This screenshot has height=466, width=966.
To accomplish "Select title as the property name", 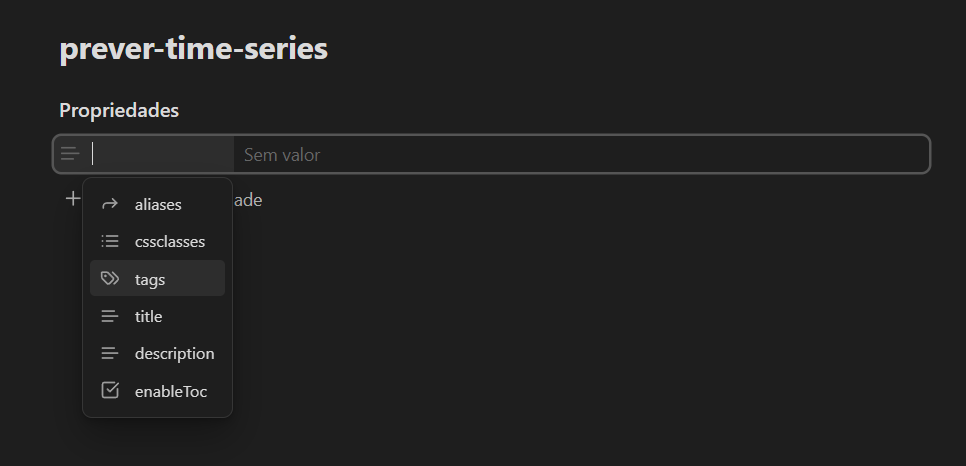I will pyautogui.click(x=148, y=316).
